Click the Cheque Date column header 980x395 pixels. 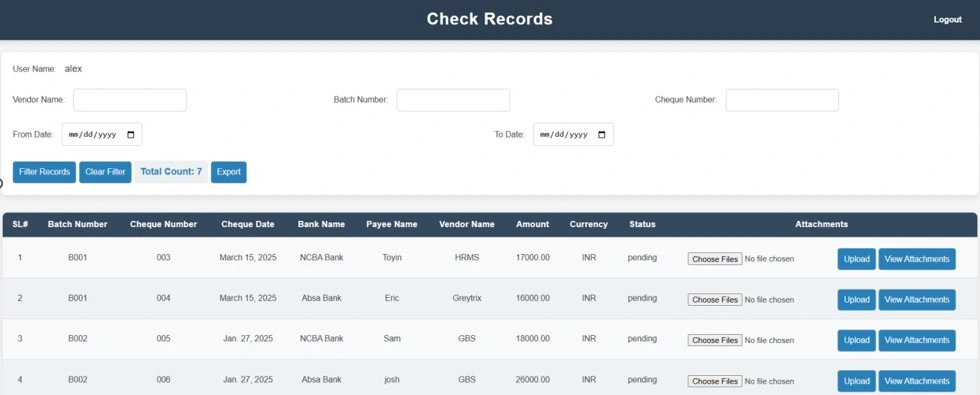[248, 224]
